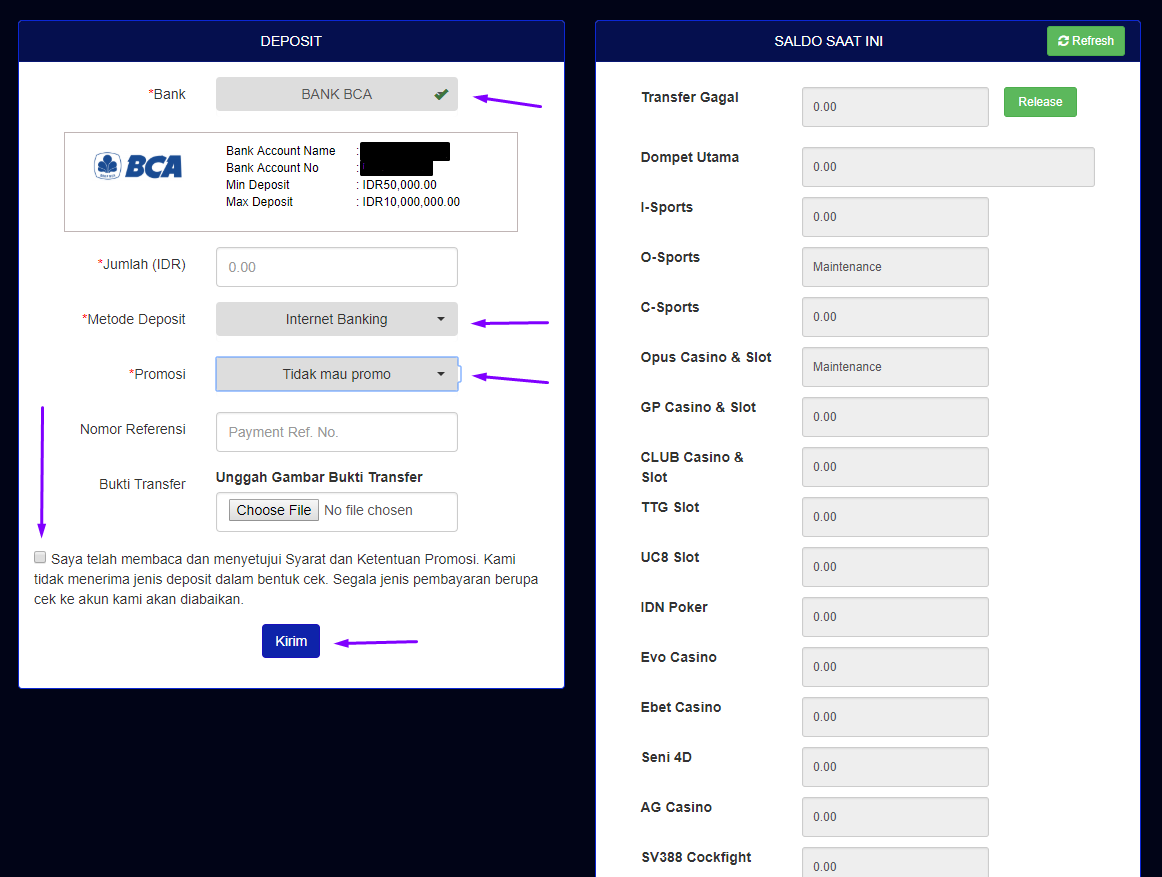Click the Bank Account No label
The height and width of the screenshot is (877, 1162).
pyautogui.click(x=272, y=168)
